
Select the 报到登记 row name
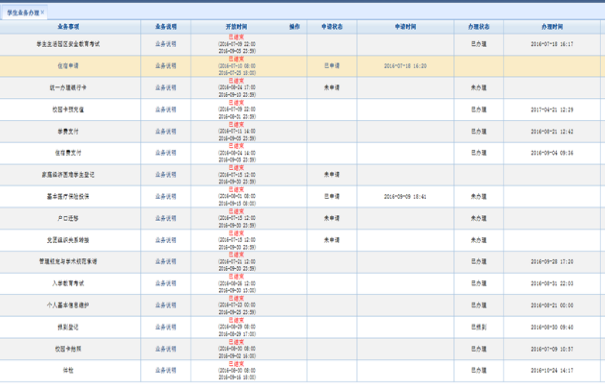pyautogui.click(x=68, y=327)
